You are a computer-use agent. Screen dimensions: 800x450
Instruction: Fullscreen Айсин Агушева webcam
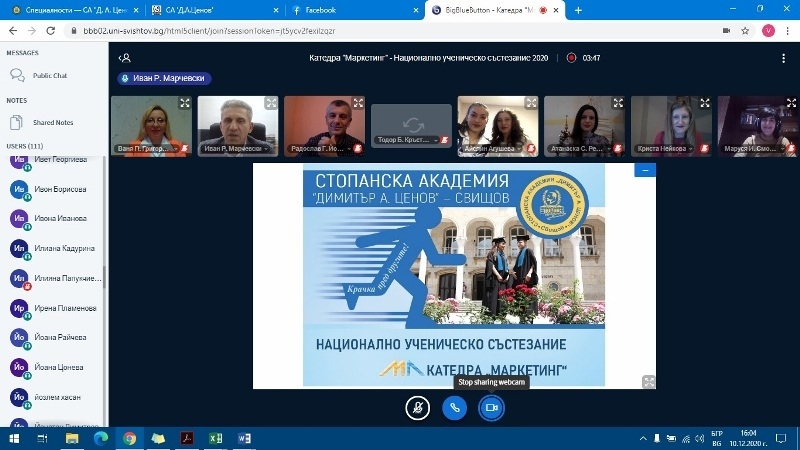coord(531,103)
